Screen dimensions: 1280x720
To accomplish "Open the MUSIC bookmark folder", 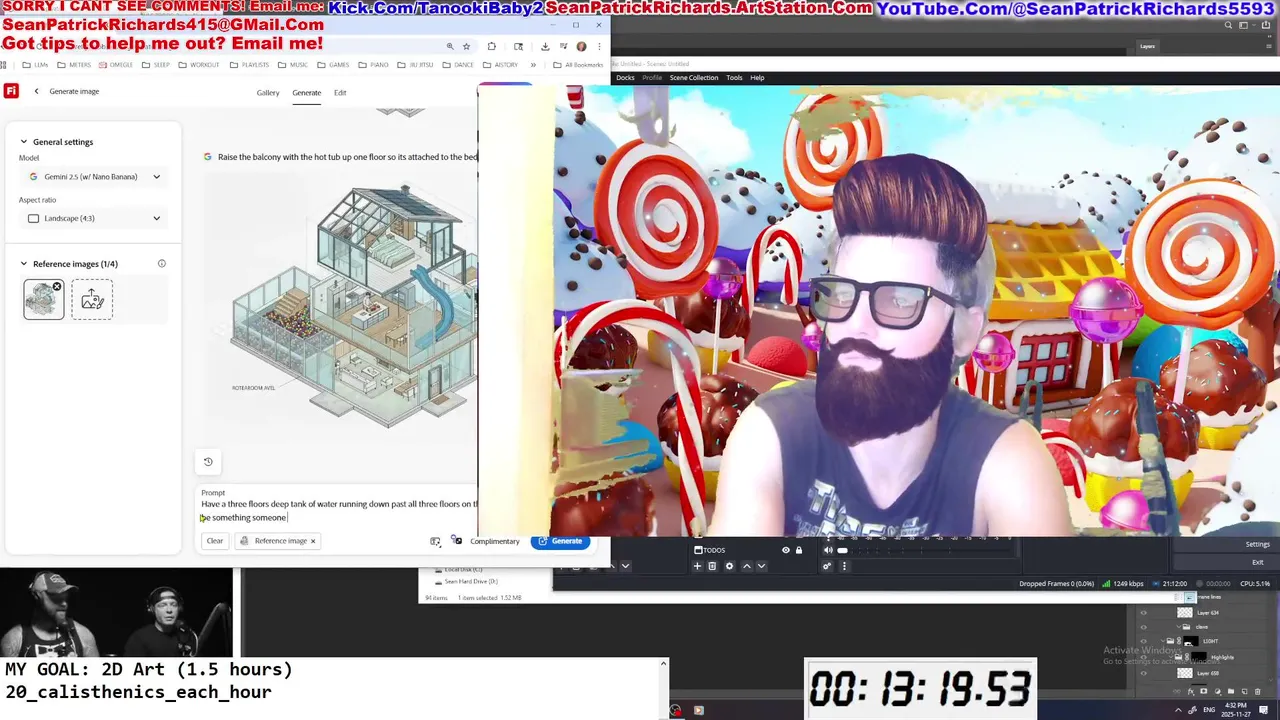I will coord(292,65).
